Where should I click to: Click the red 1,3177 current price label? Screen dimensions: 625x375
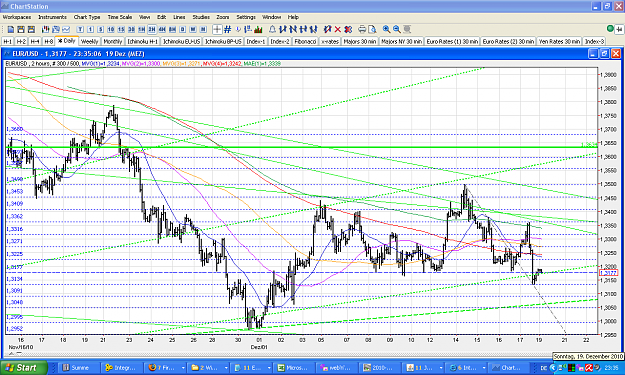(x=609, y=273)
